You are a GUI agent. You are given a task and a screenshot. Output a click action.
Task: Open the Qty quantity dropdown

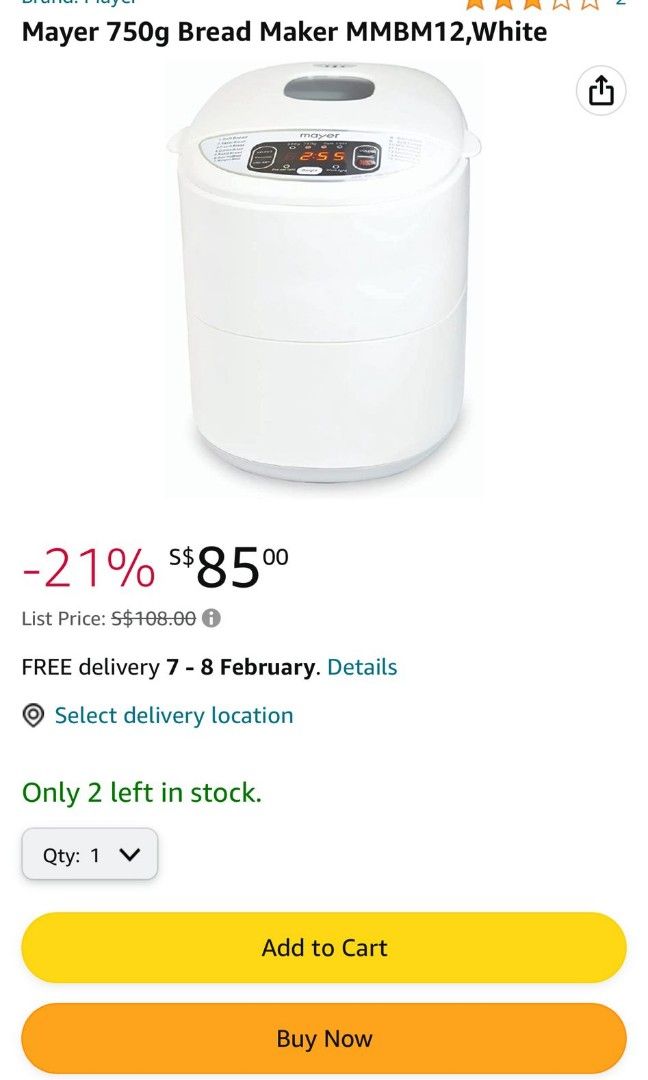pyautogui.click(x=89, y=854)
